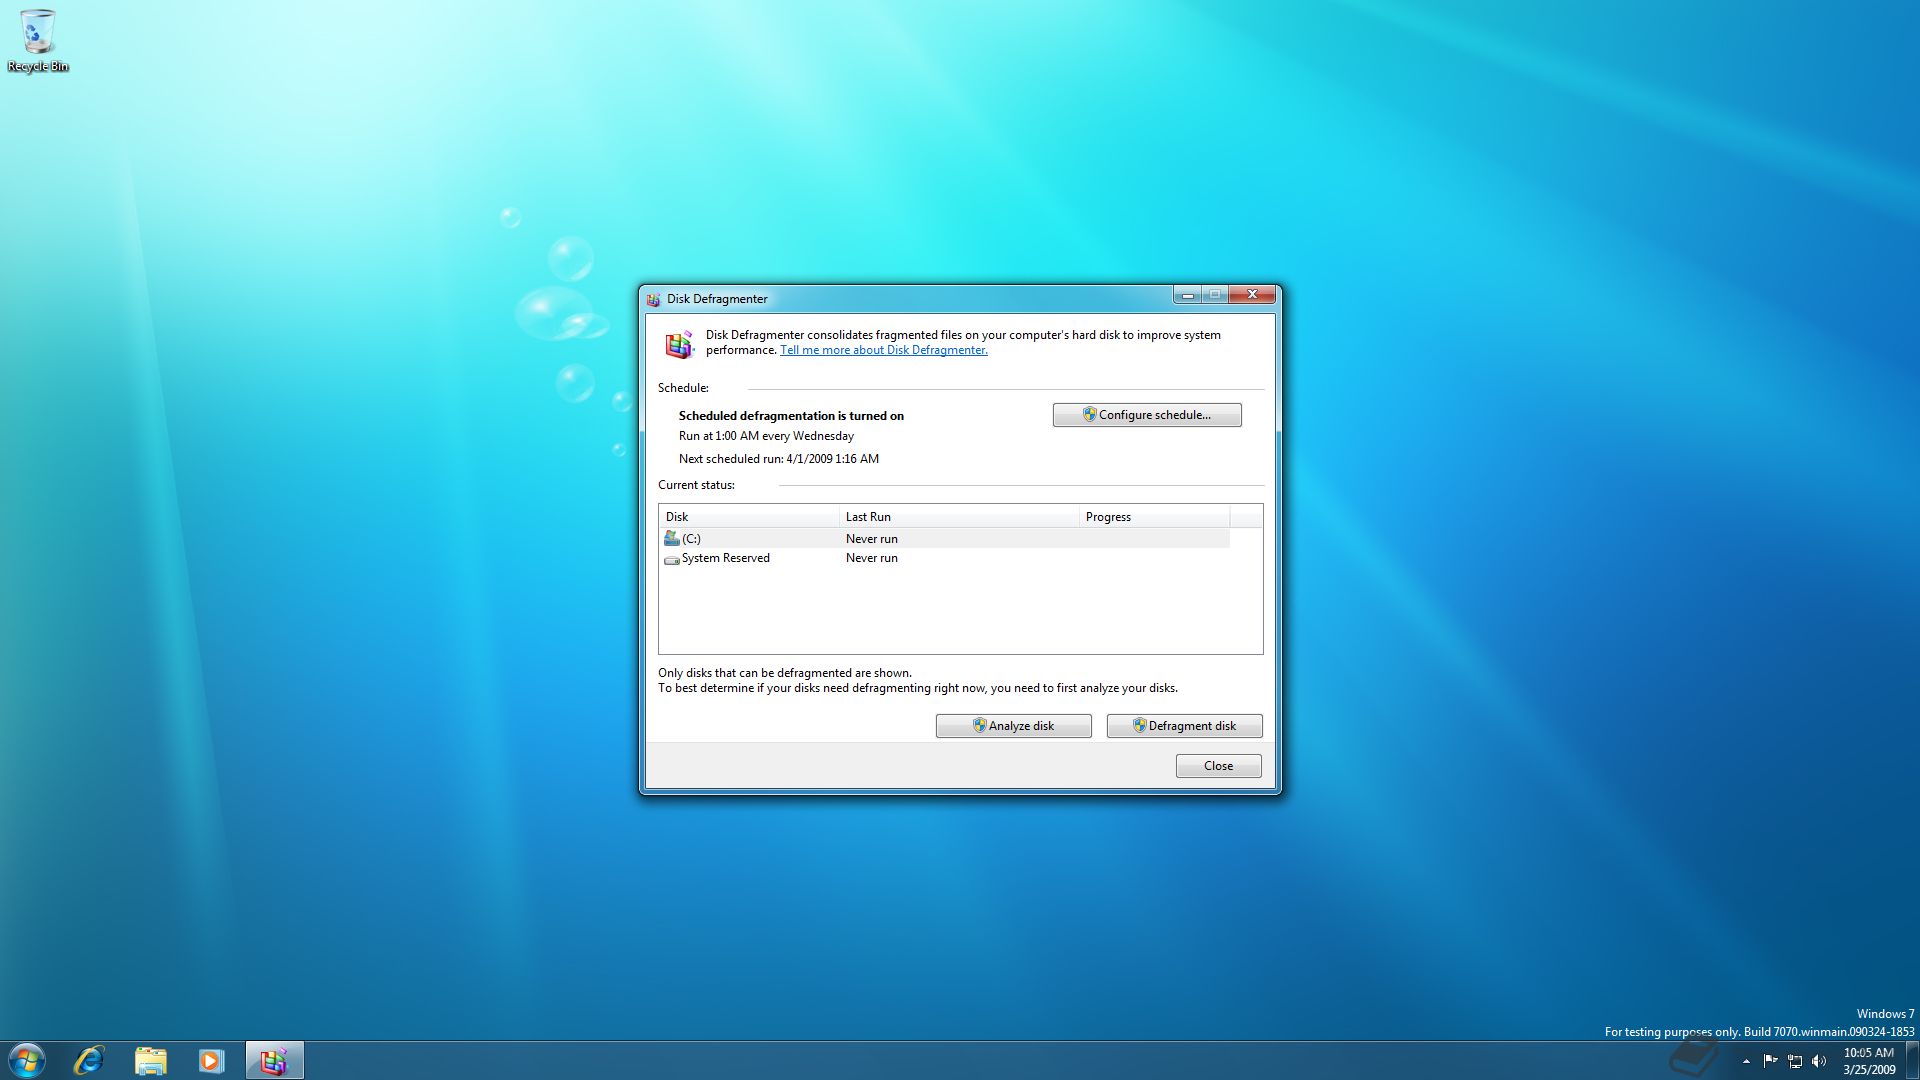Click the Last Run column header
Screen dimensions: 1920x1080
coord(959,517)
